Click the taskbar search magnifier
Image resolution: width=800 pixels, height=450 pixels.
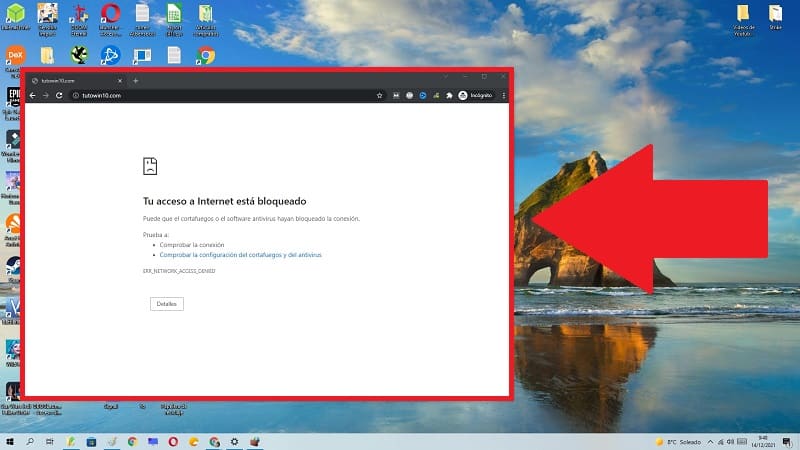[30, 442]
